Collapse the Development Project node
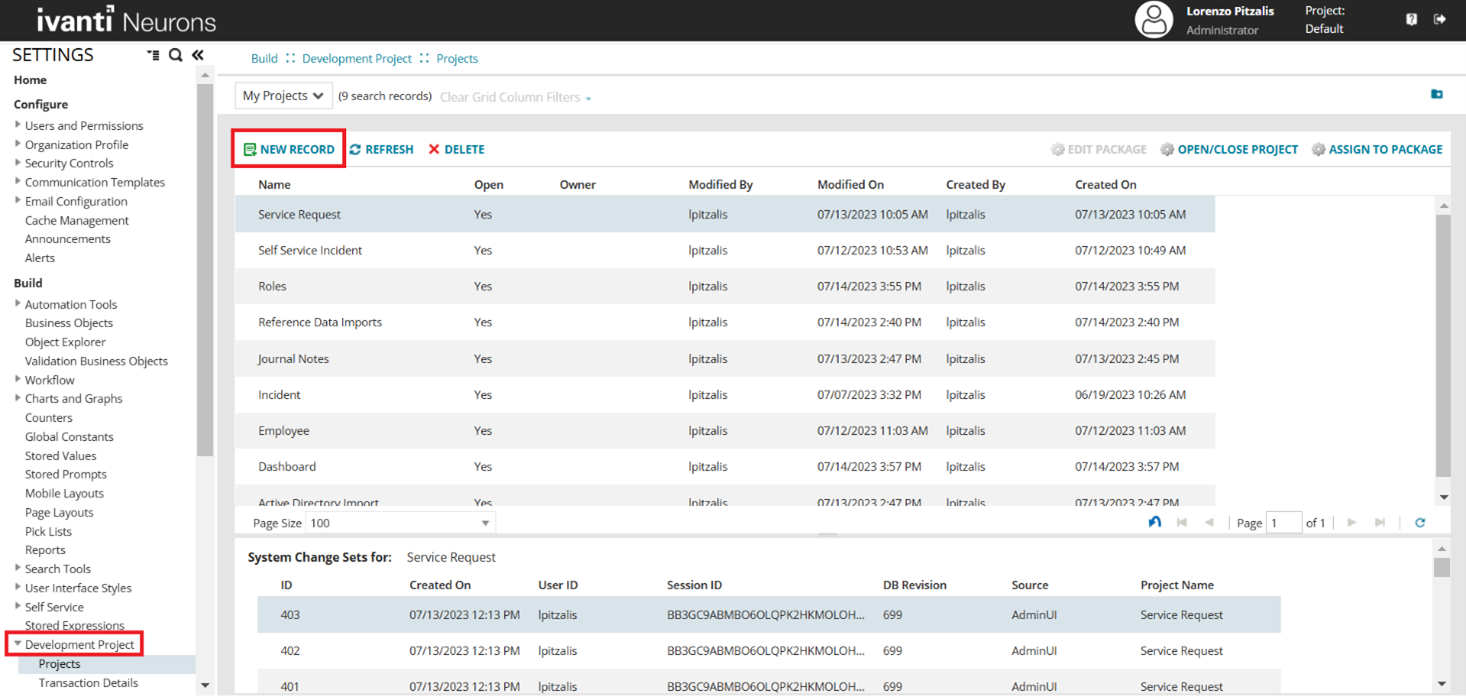This screenshot has width=1466, height=700. (x=17, y=645)
